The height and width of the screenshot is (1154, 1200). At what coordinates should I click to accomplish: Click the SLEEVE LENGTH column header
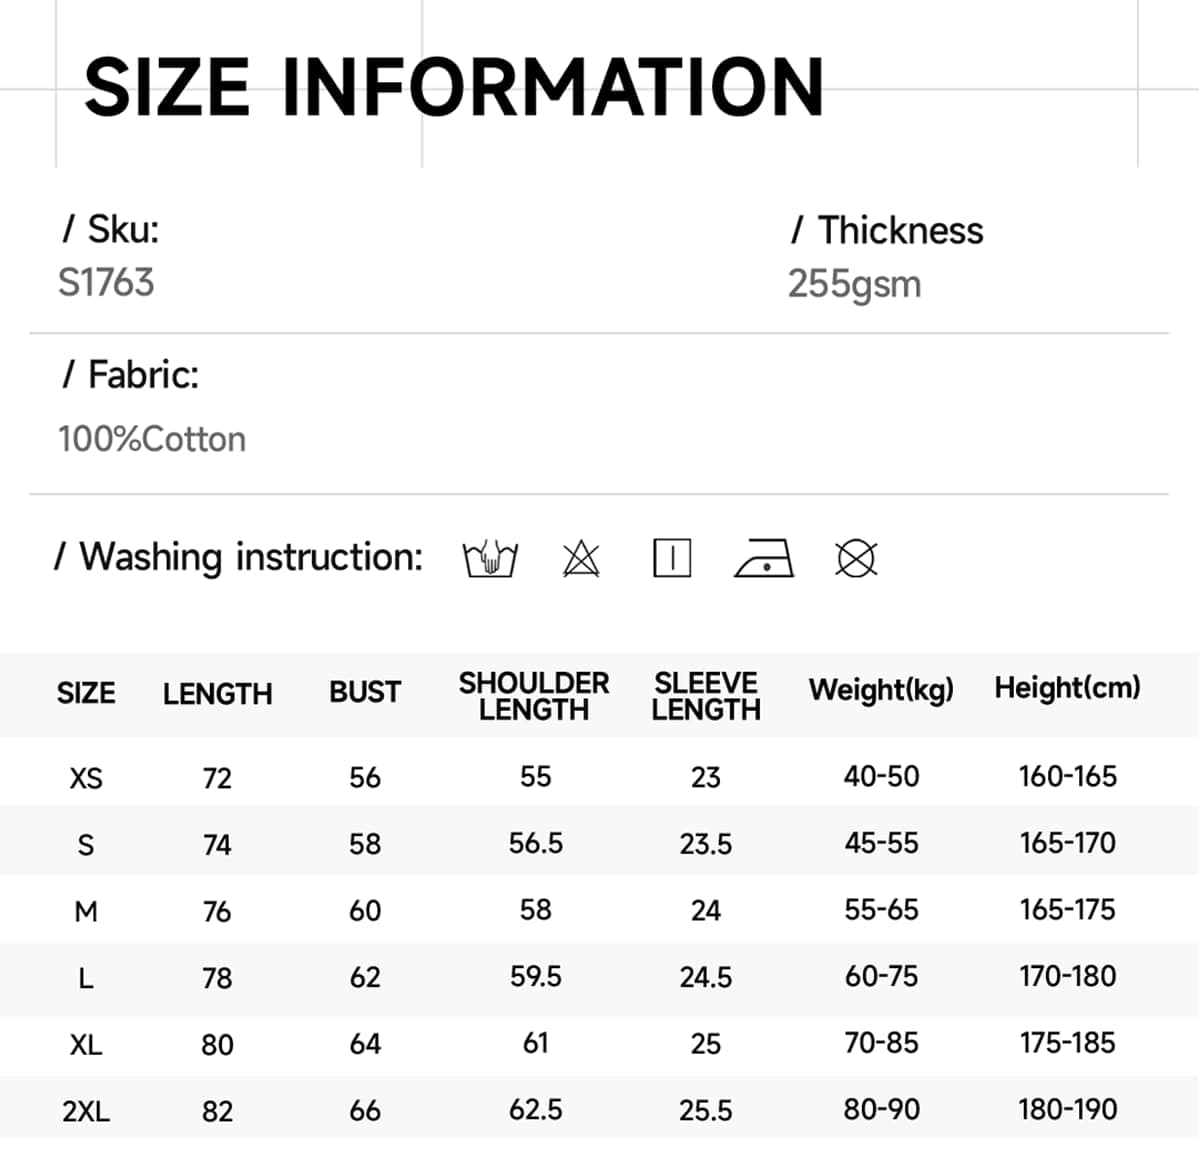[x=706, y=696]
